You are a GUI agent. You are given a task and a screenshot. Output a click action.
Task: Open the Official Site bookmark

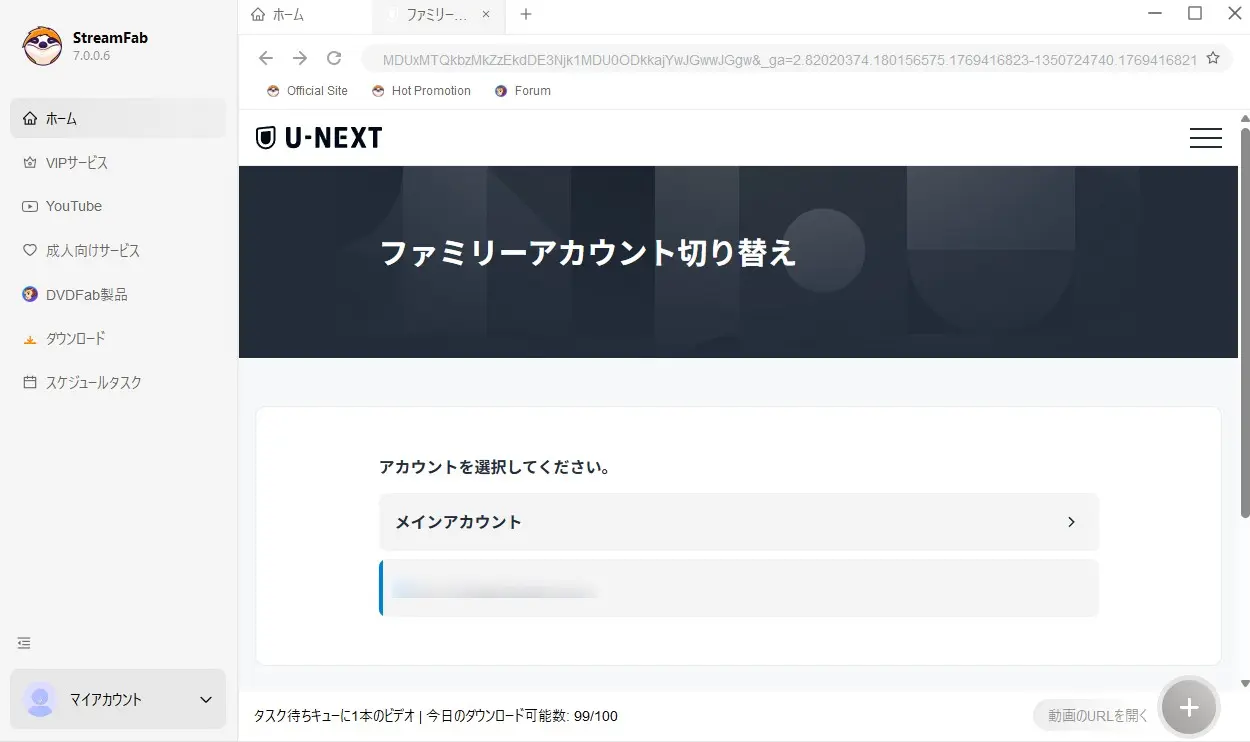click(x=307, y=91)
